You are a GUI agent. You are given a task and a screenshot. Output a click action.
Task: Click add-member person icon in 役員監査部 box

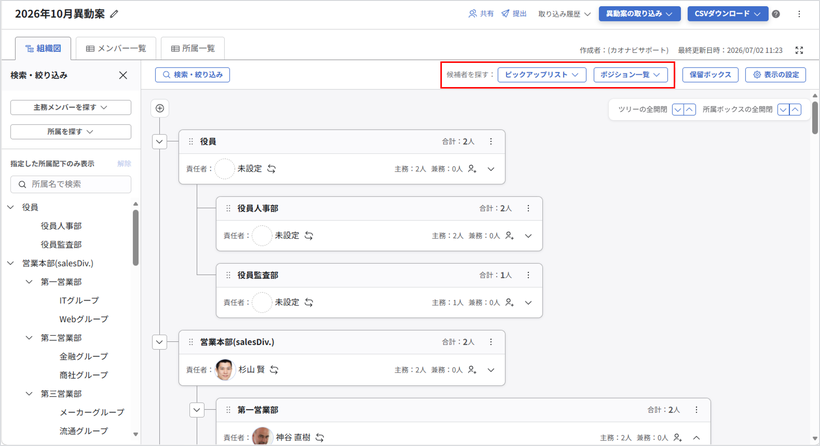click(x=509, y=302)
